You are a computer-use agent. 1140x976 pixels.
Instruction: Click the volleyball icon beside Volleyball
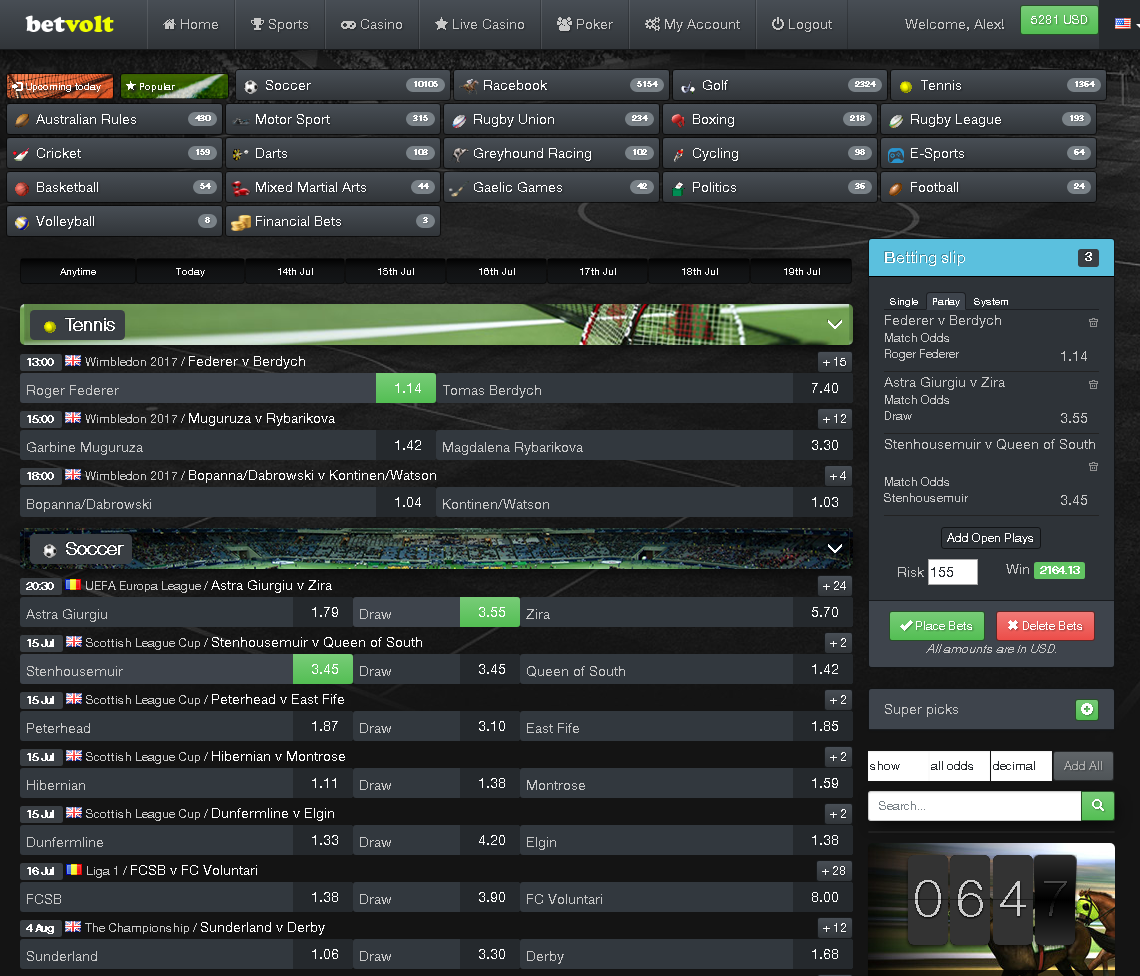(22, 223)
